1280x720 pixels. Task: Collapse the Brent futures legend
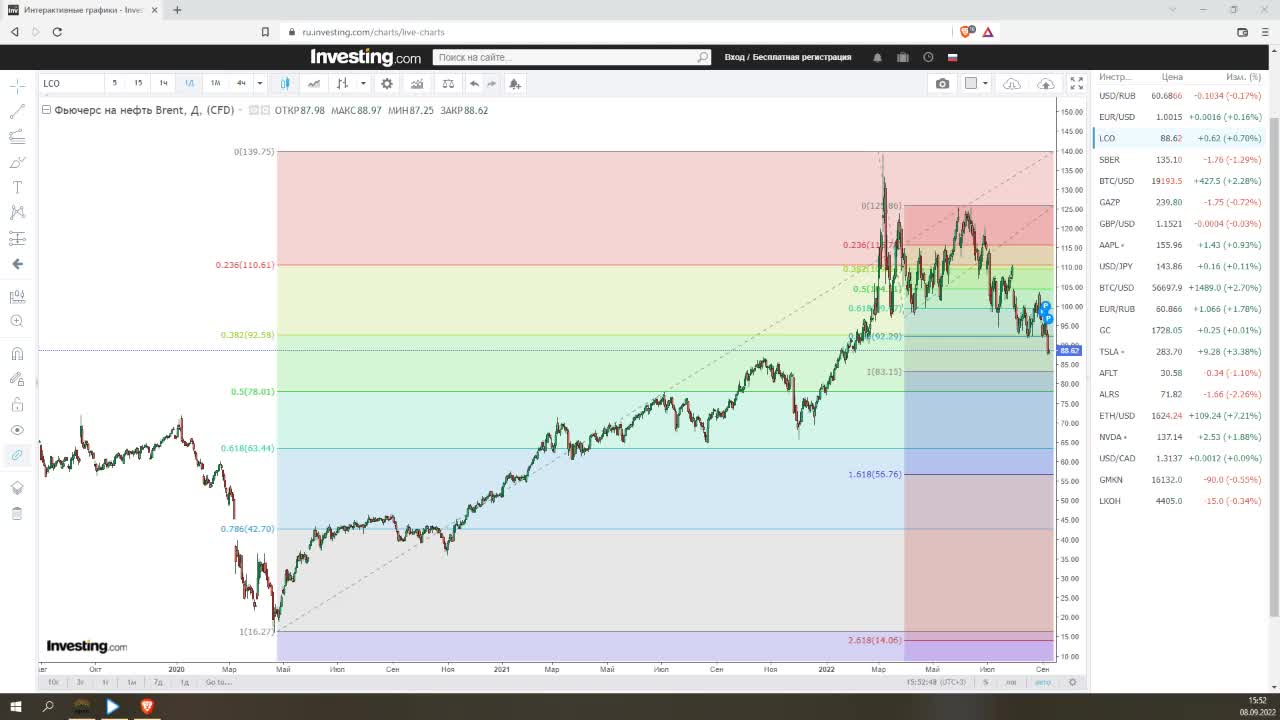point(46,110)
